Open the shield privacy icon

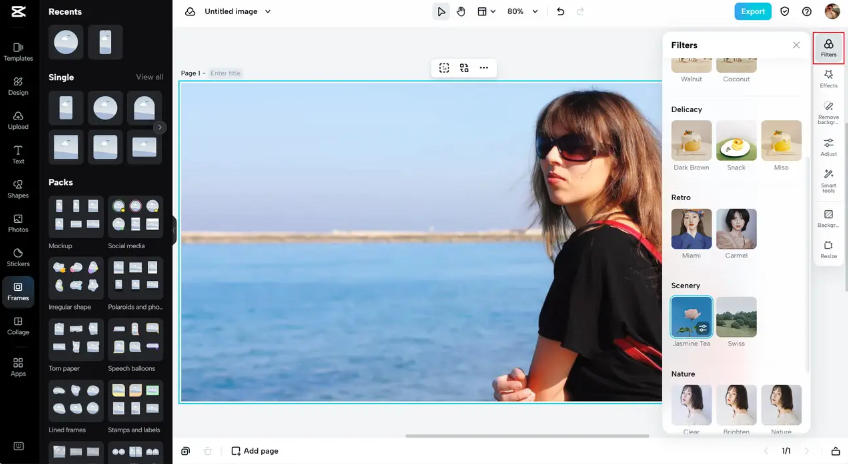tap(785, 11)
